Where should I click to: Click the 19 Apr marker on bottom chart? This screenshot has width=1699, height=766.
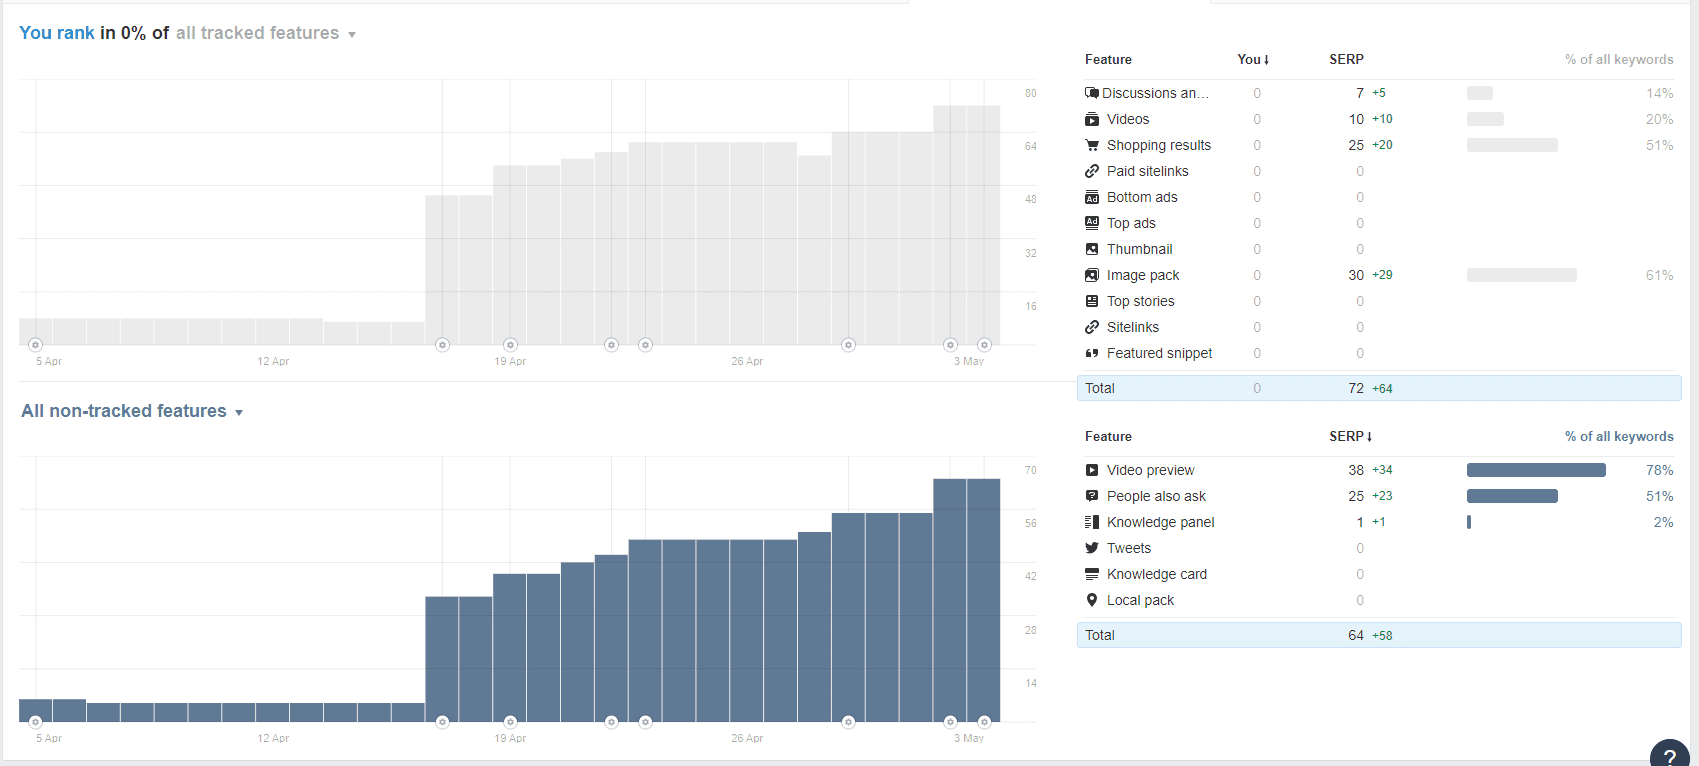pyautogui.click(x=510, y=722)
